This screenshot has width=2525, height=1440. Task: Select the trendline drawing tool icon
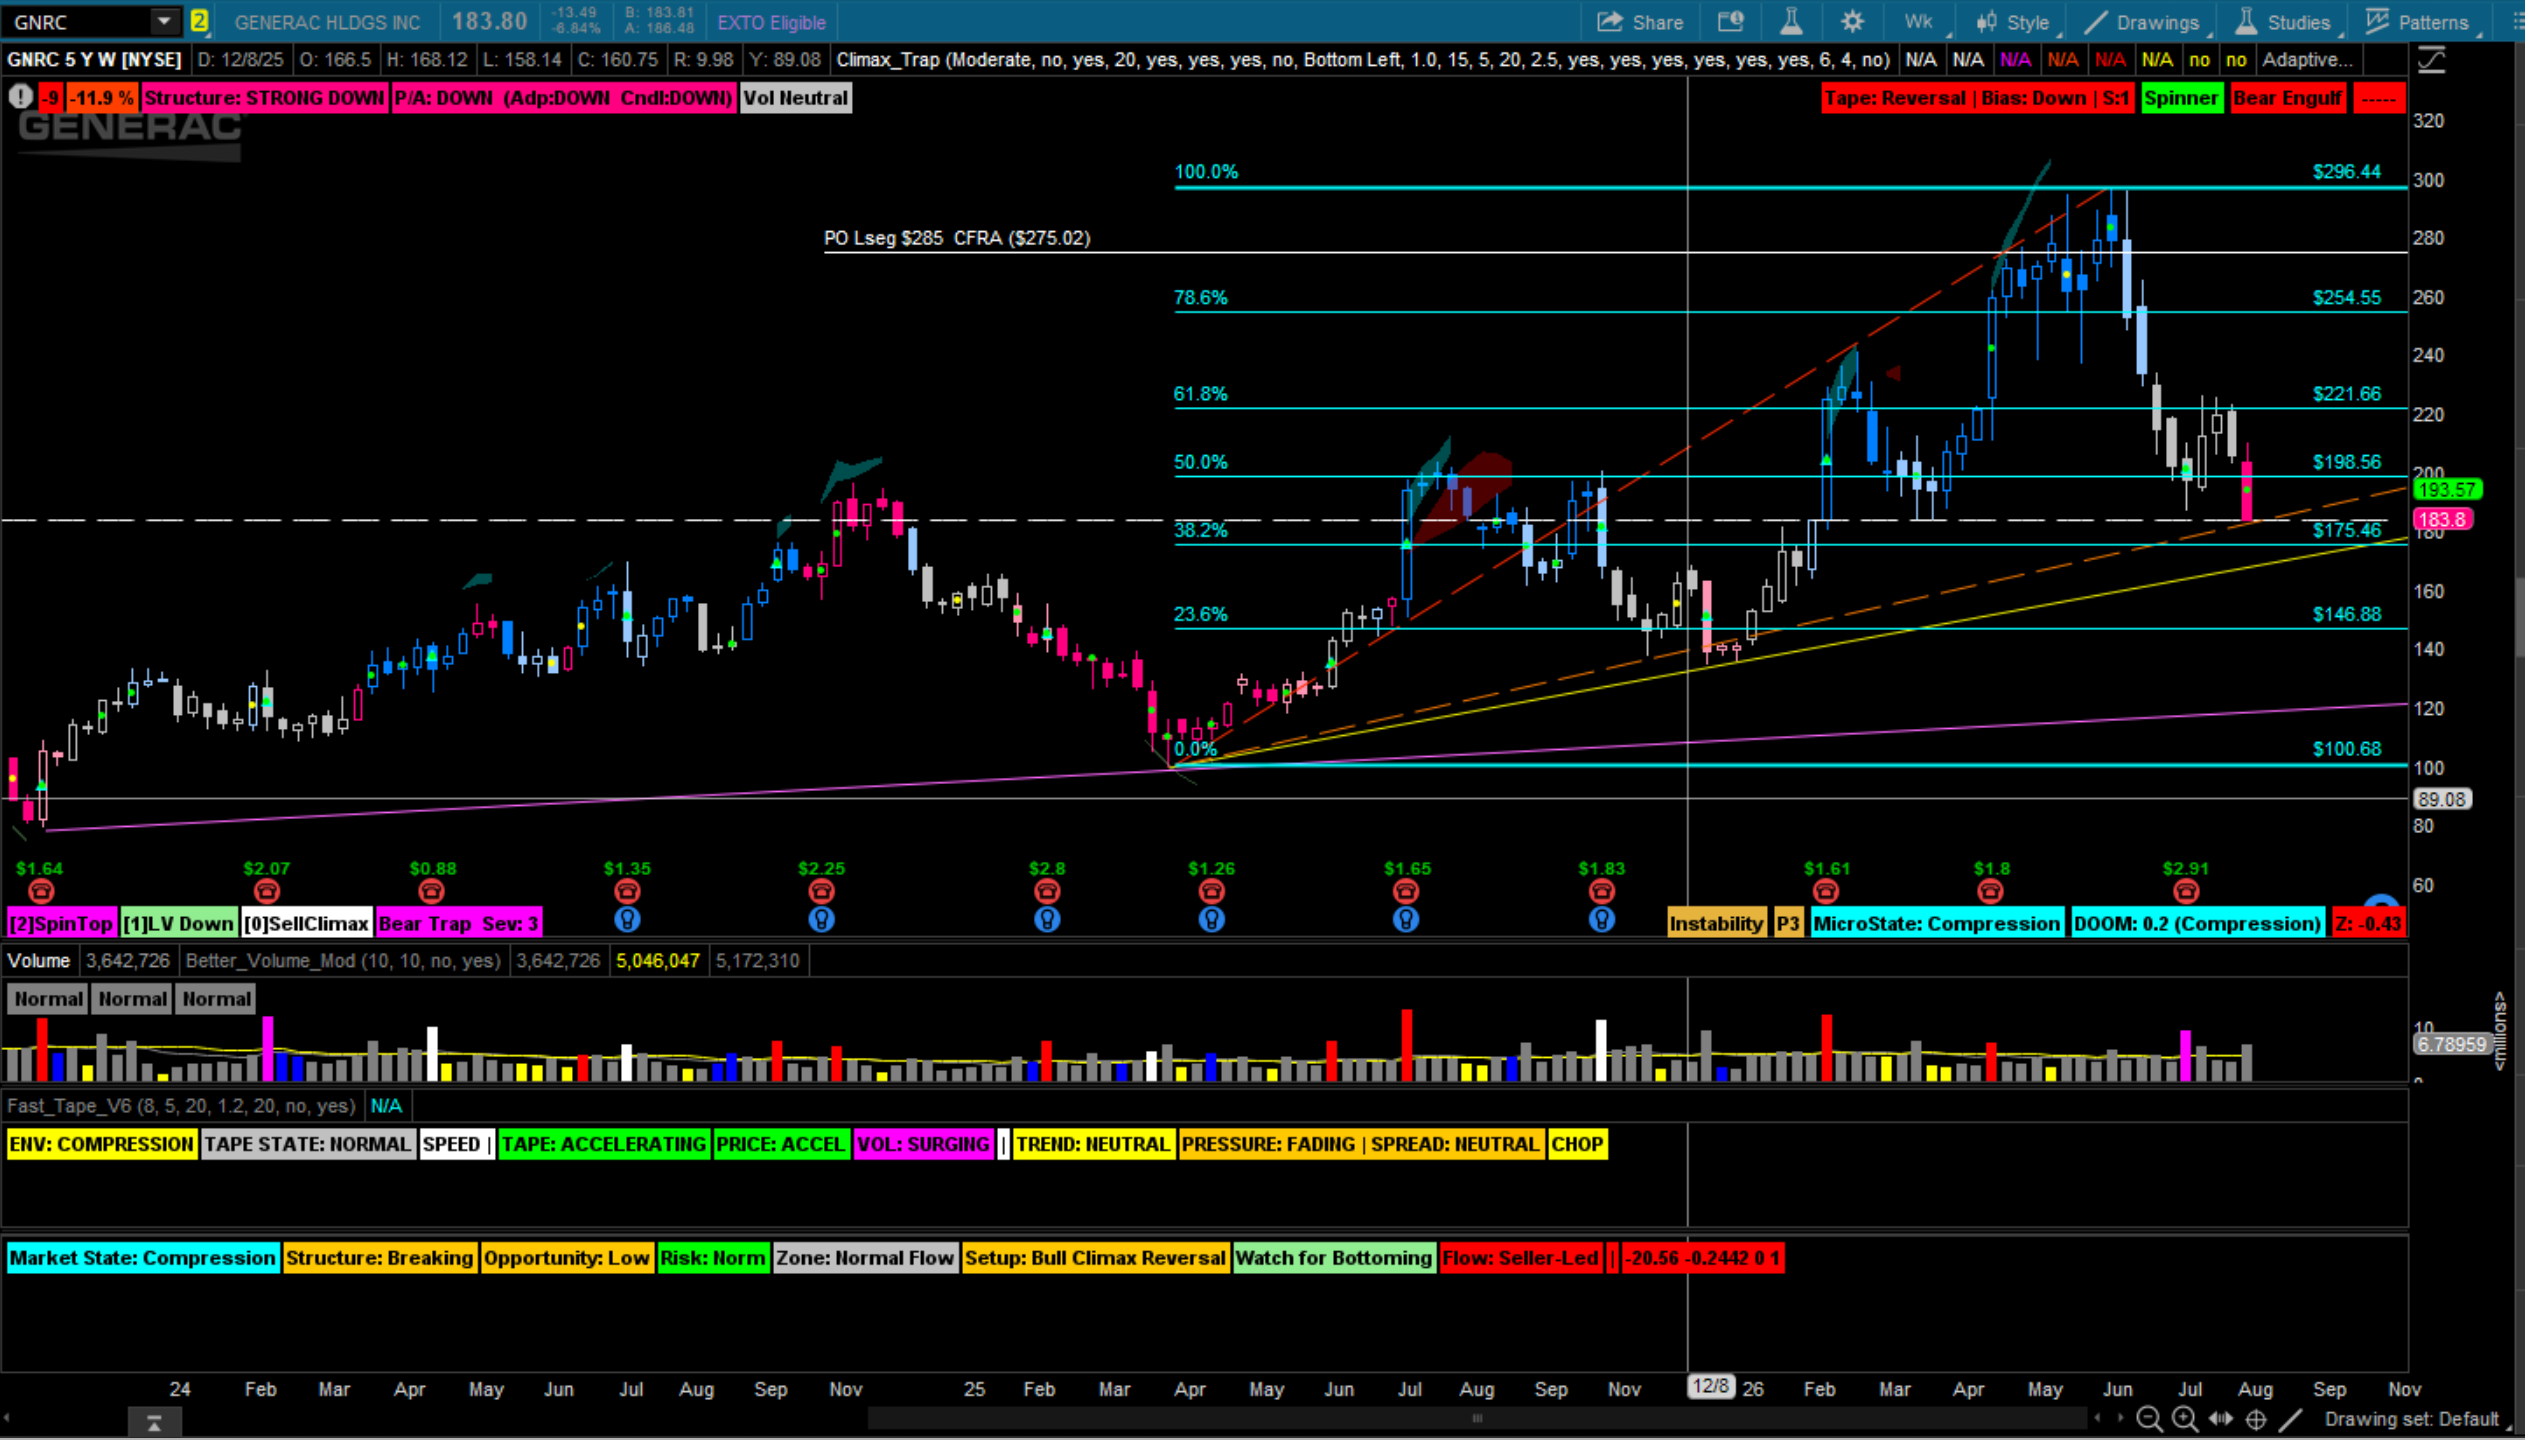point(2291,1419)
